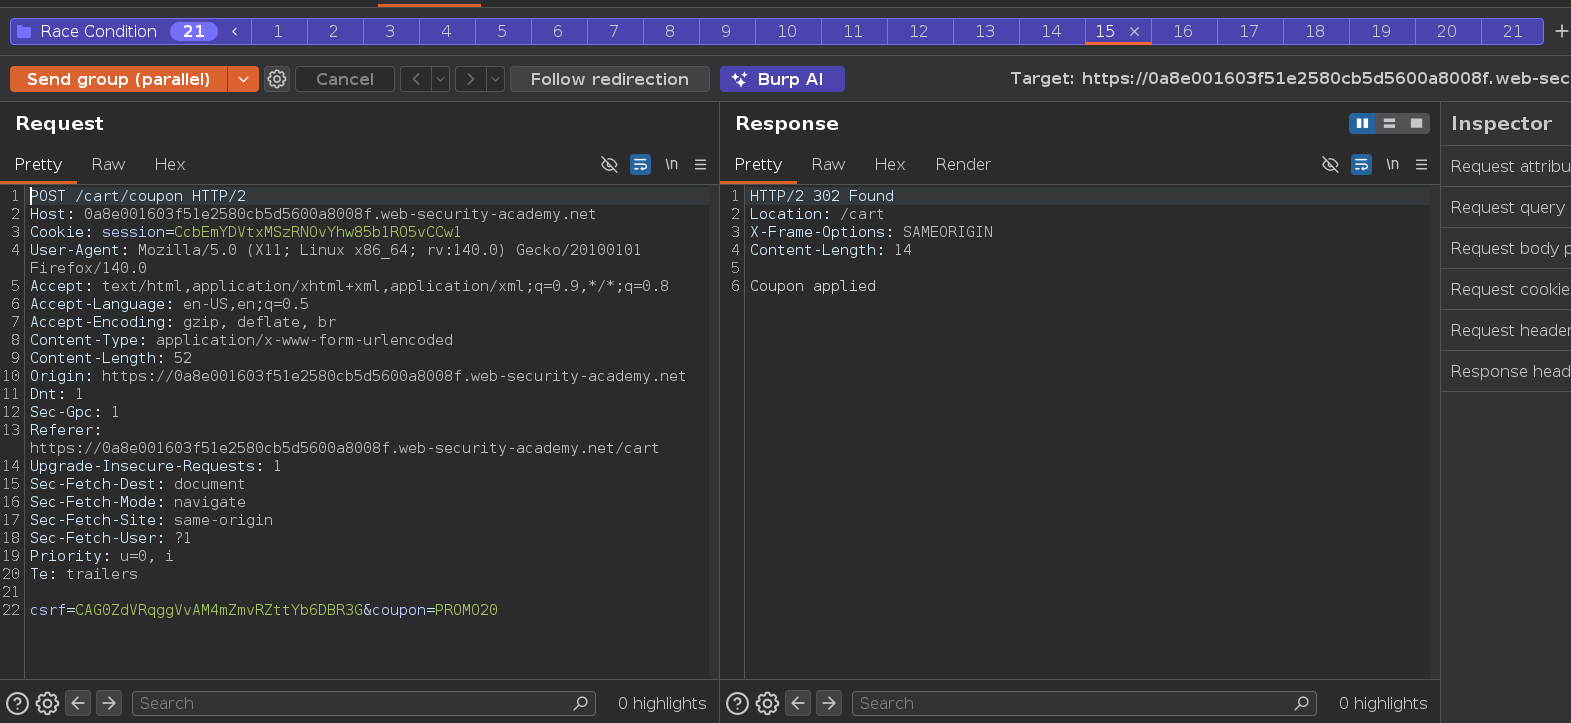Click the Cancel button
This screenshot has width=1571, height=723.
(345, 79)
